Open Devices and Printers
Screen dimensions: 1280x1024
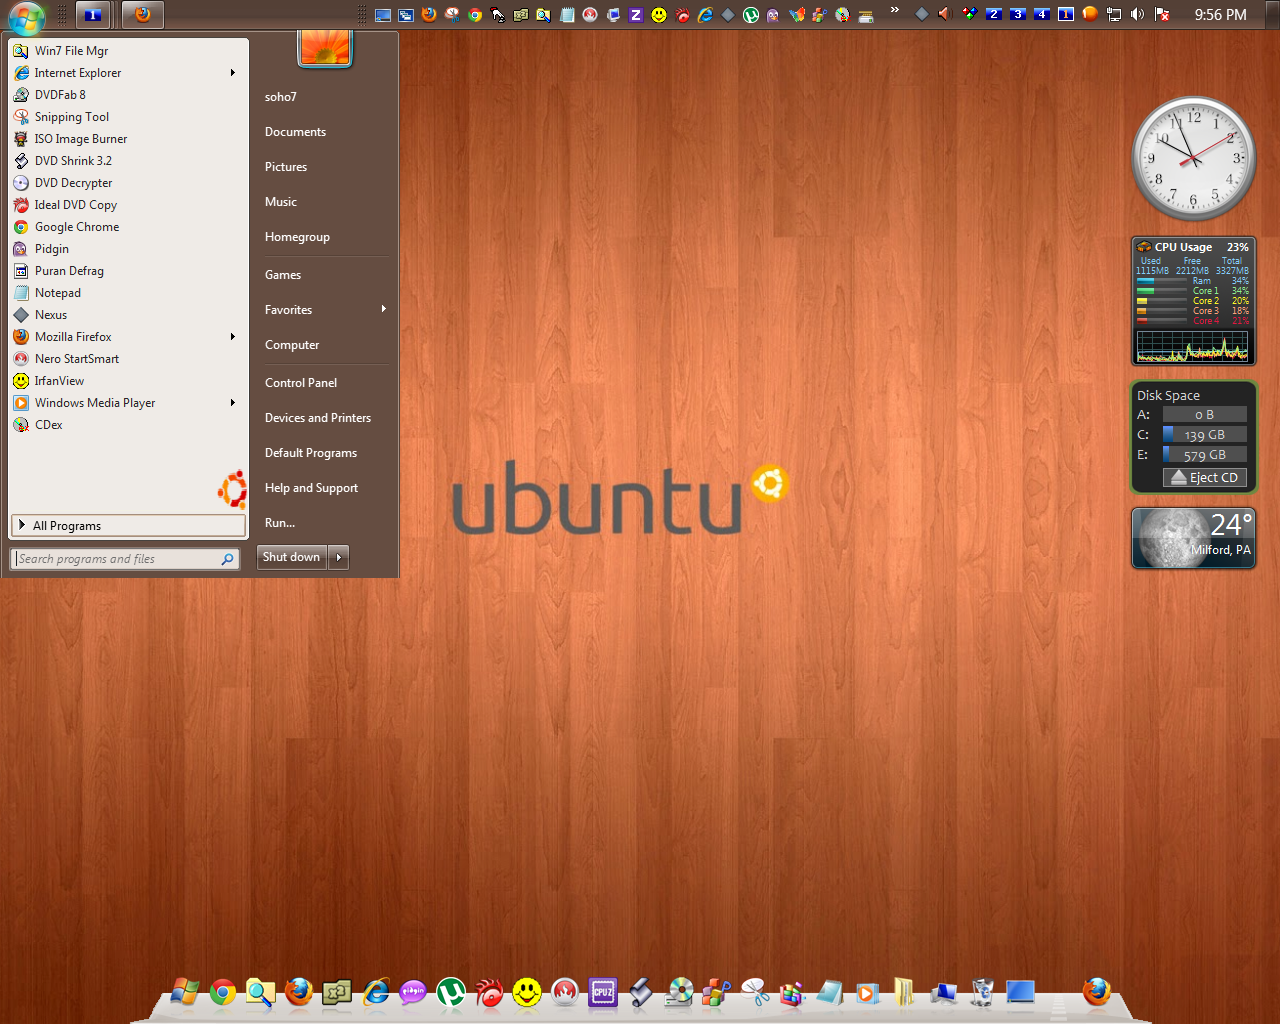[x=318, y=418]
